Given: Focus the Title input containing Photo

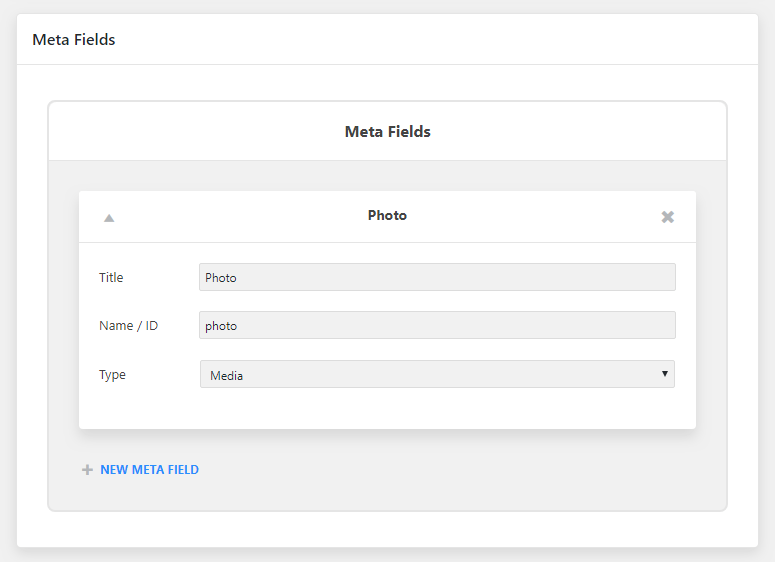Looking at the screenshot, I should point(437,277).
